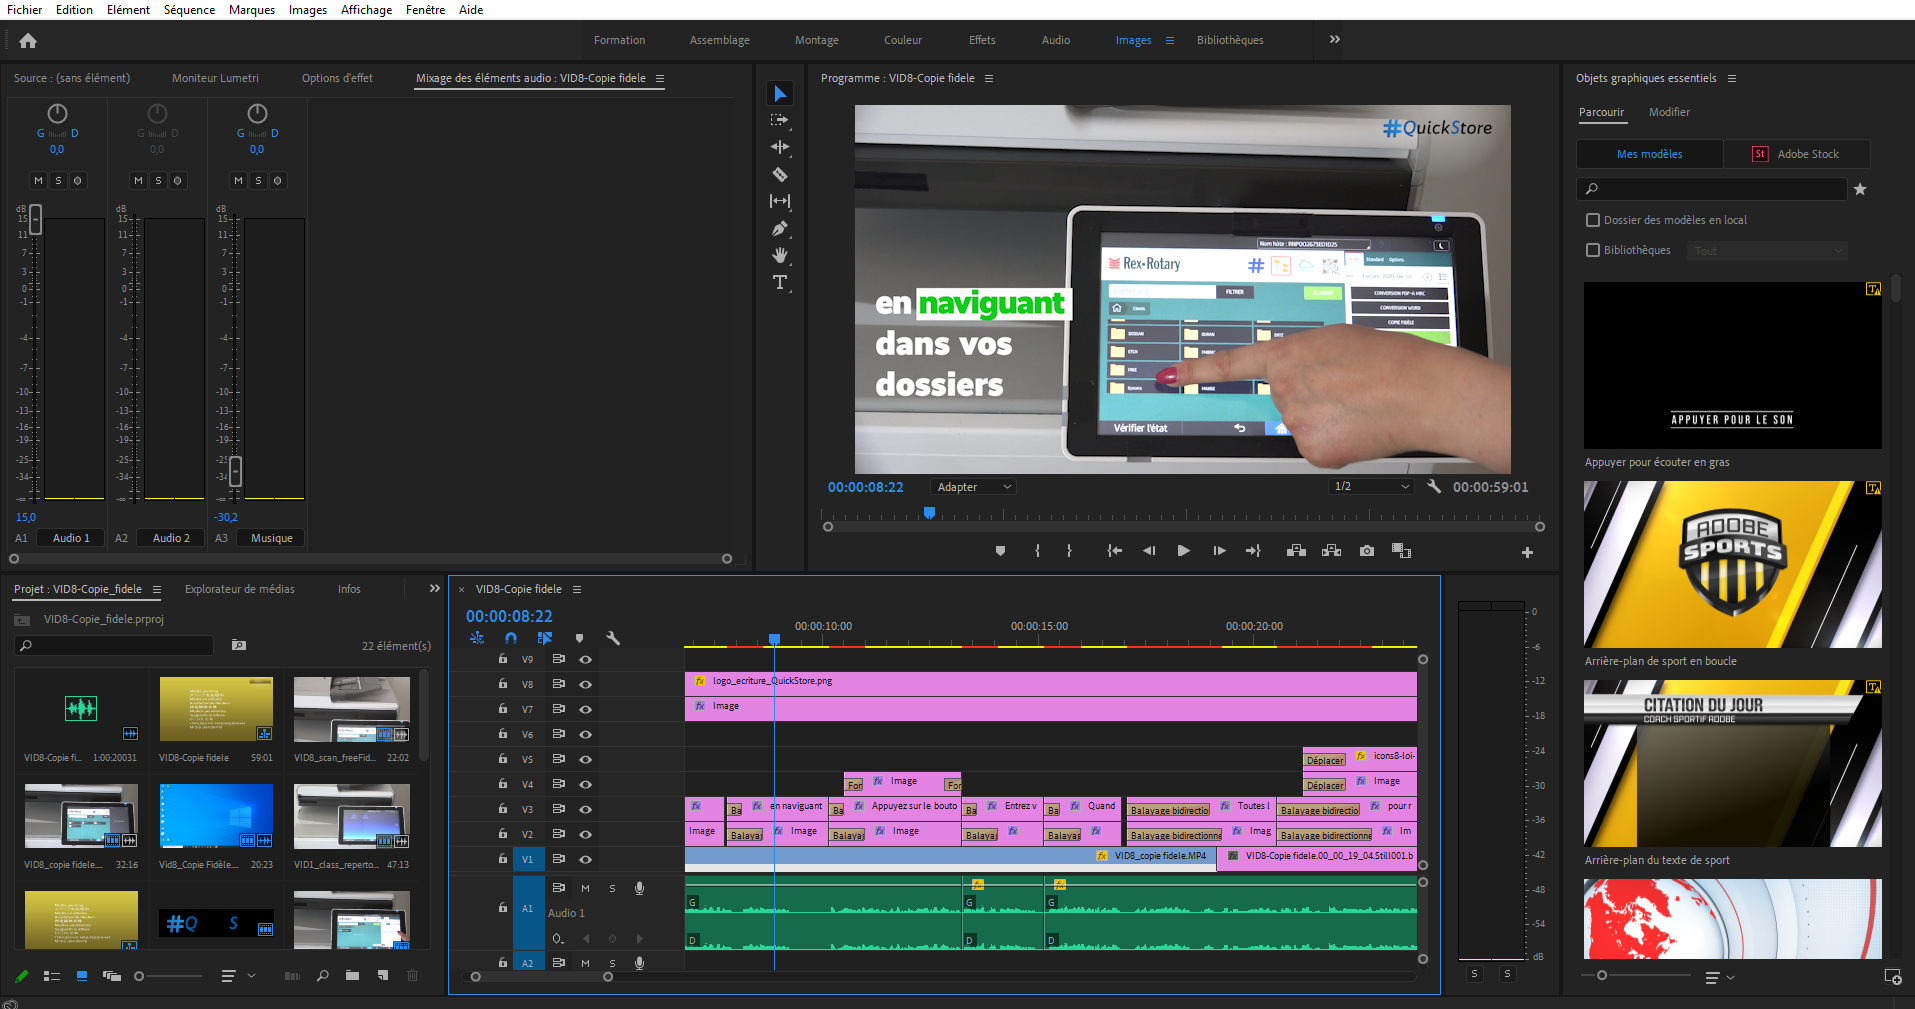1915x1009 pixels.
Task: Switch to the Couleur workspace tab
Action: 902,41
